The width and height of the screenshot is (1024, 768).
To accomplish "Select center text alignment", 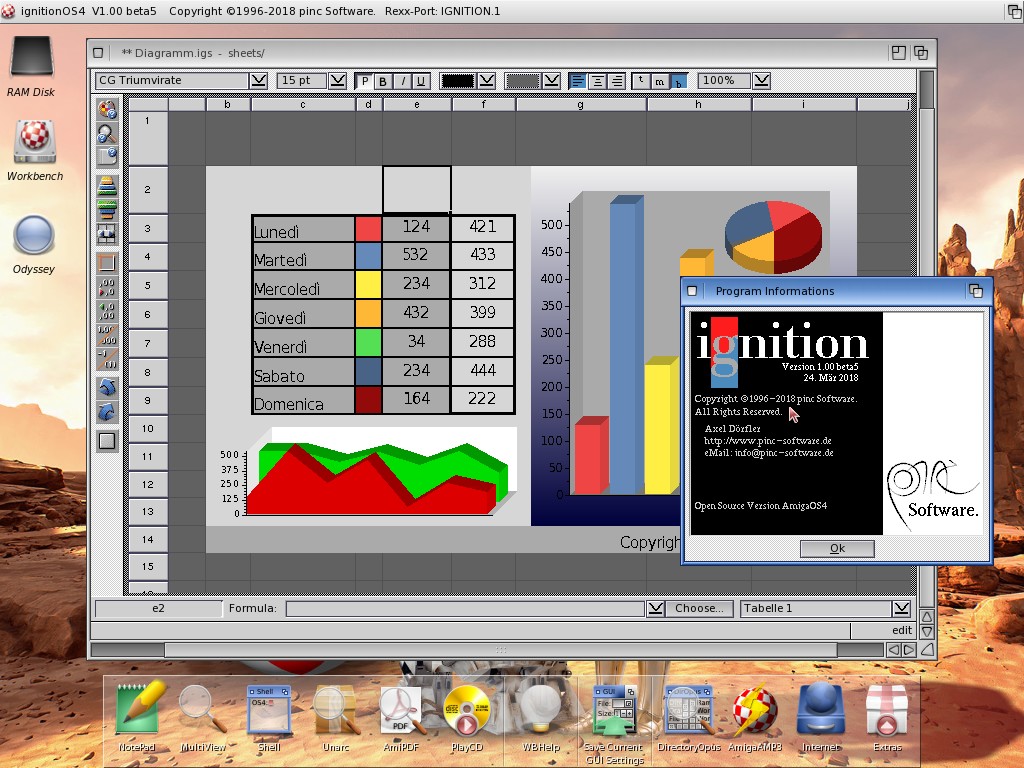I will (597, 81).
